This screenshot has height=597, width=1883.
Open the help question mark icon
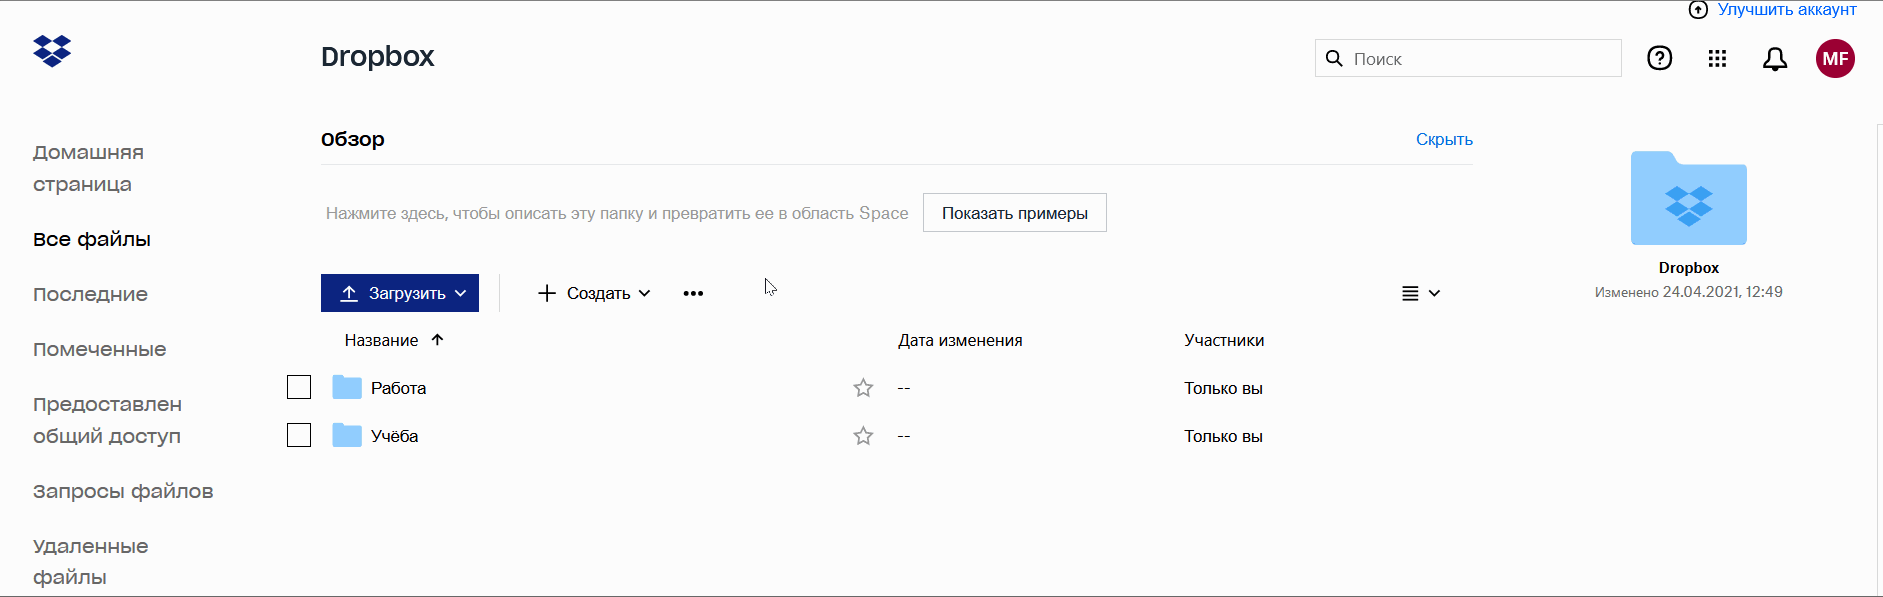point(1659,59)
